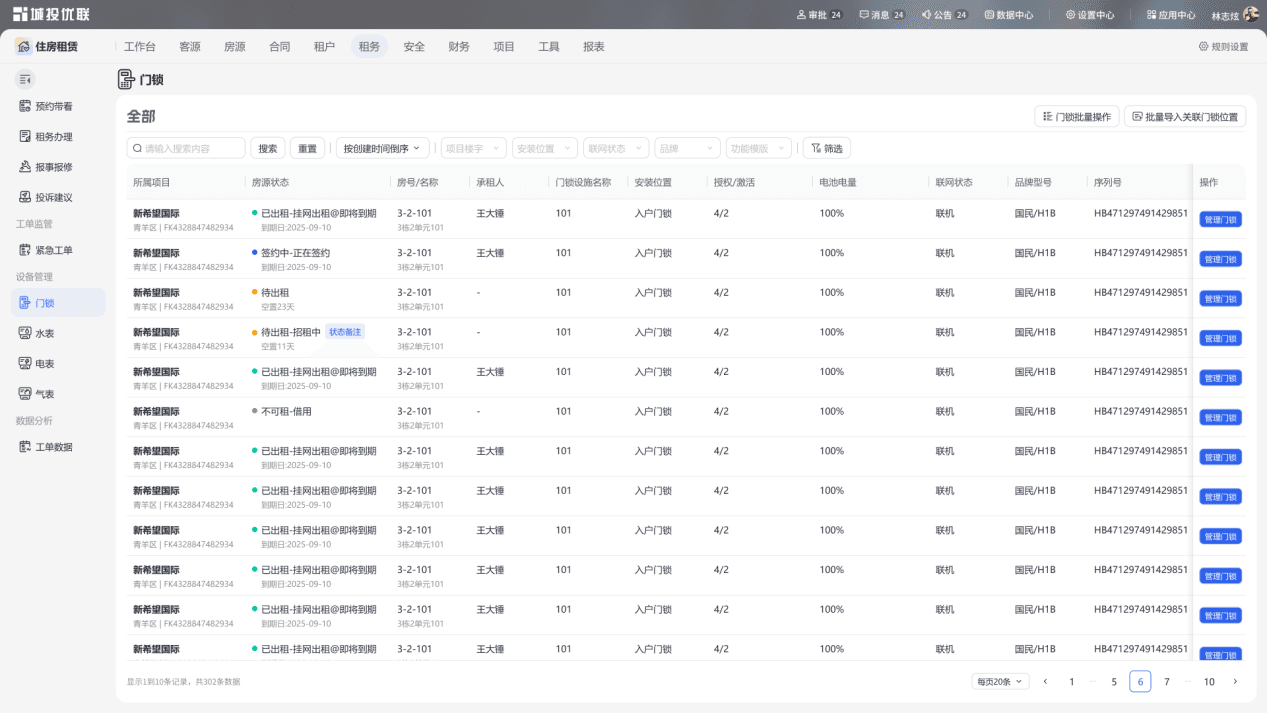Image resolution: width=1267 pixels, height=713 pixels.
Task: Switch to the 报表 tab
Action: click(x=594, y=47)
